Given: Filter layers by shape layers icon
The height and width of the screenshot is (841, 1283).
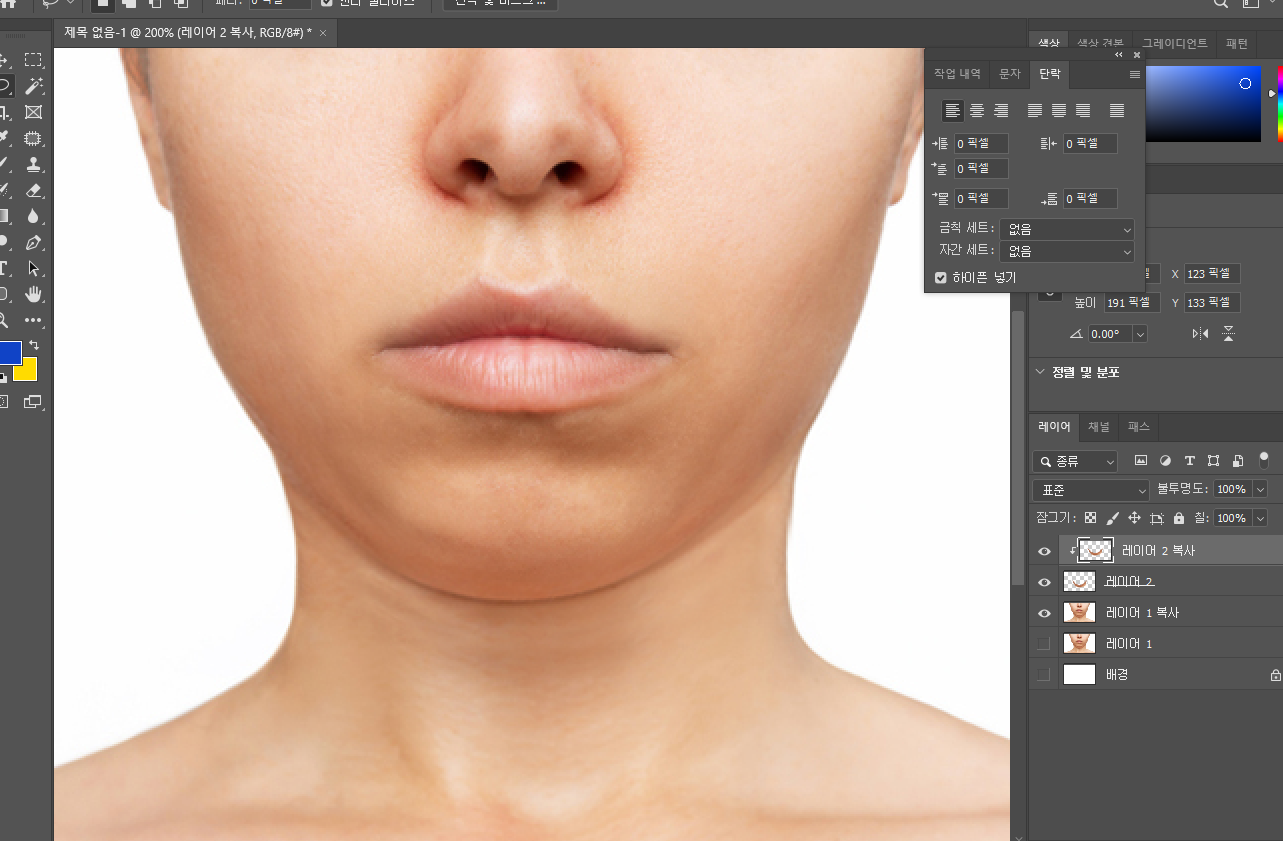Looking at the screenshot, I should (x=1213, y=461).
